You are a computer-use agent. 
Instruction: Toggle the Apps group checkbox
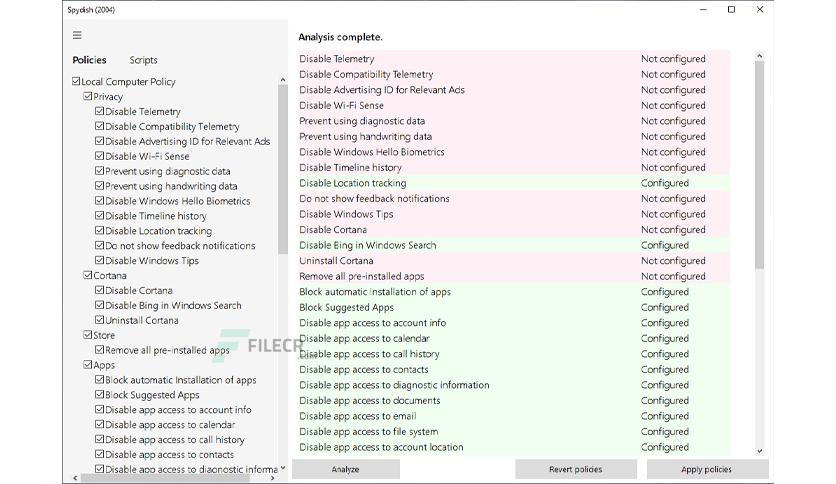[x=87, y=365]
